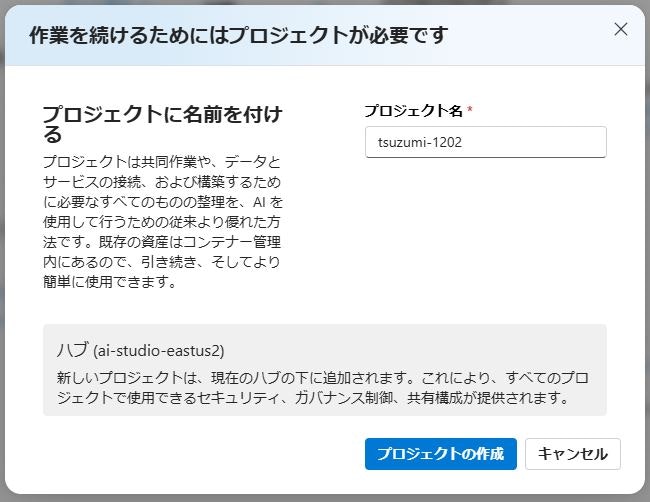650x502 pixels.
Task: Close the project required dialog
Action: (x=621, y=29)
